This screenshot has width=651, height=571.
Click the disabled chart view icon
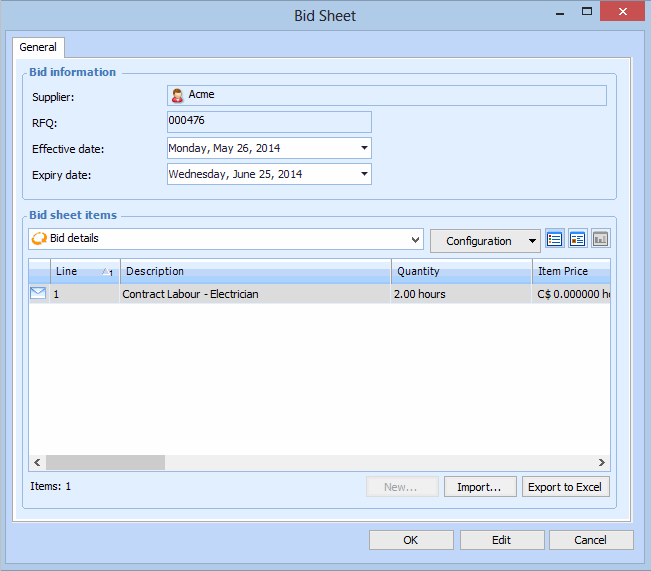(600, 239)
